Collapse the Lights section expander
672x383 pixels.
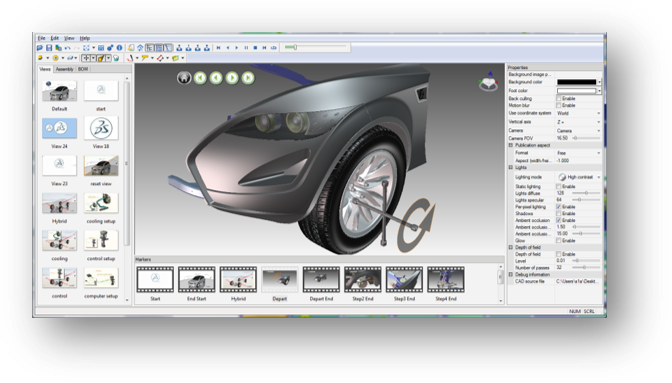click(x=511, y=168)
